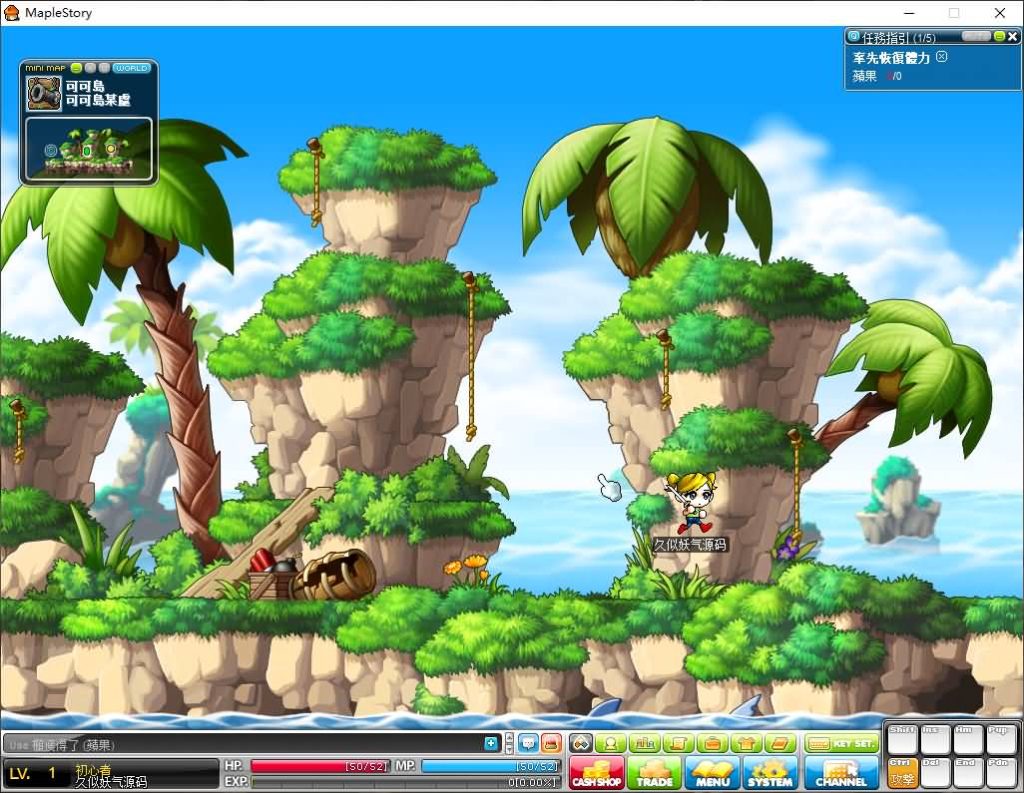The height and width of the screenshot is (793, 1024).
Task: Click the Hm quick slot
Action: pyautogui.click(x=968, y=739)
